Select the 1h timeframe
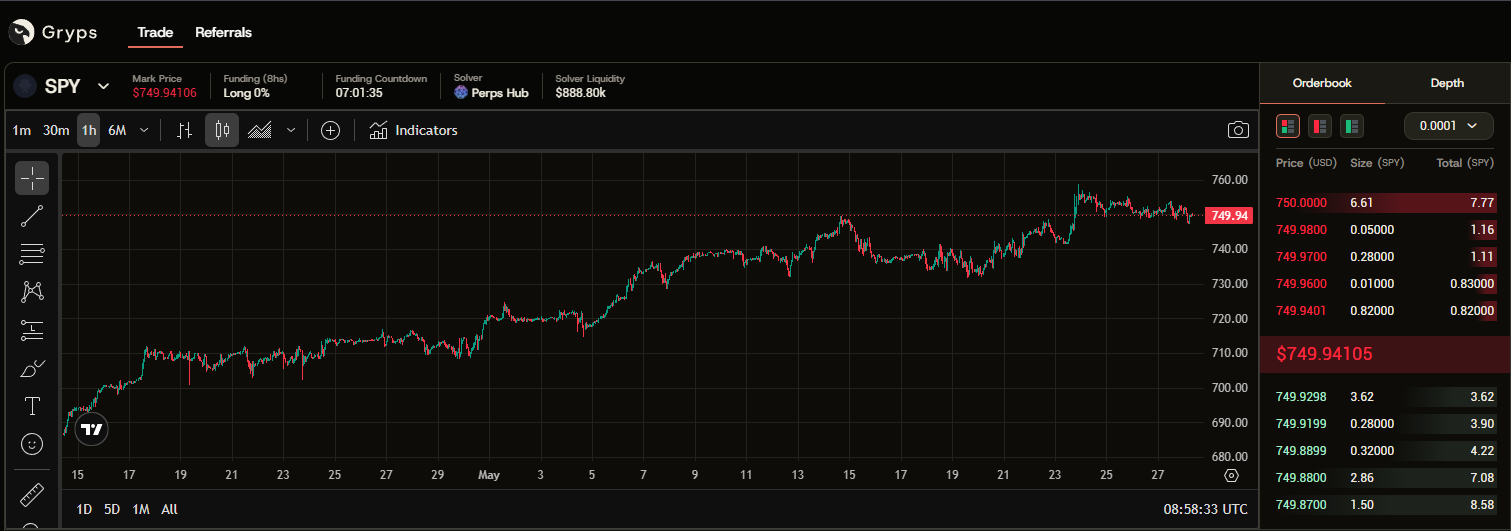 pos(89,130)
